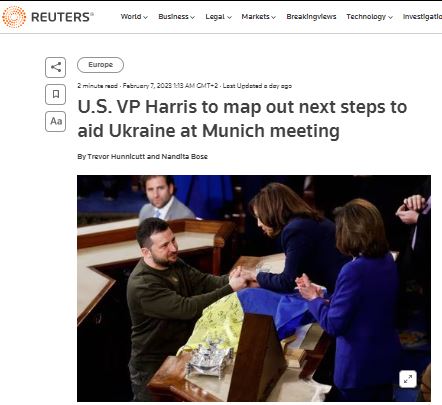Expand the Legal dropdown arrow

229,17
